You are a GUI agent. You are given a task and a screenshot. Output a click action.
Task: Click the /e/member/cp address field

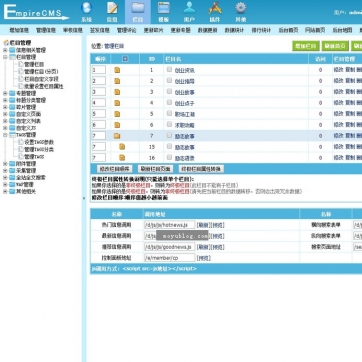point(169,258)
